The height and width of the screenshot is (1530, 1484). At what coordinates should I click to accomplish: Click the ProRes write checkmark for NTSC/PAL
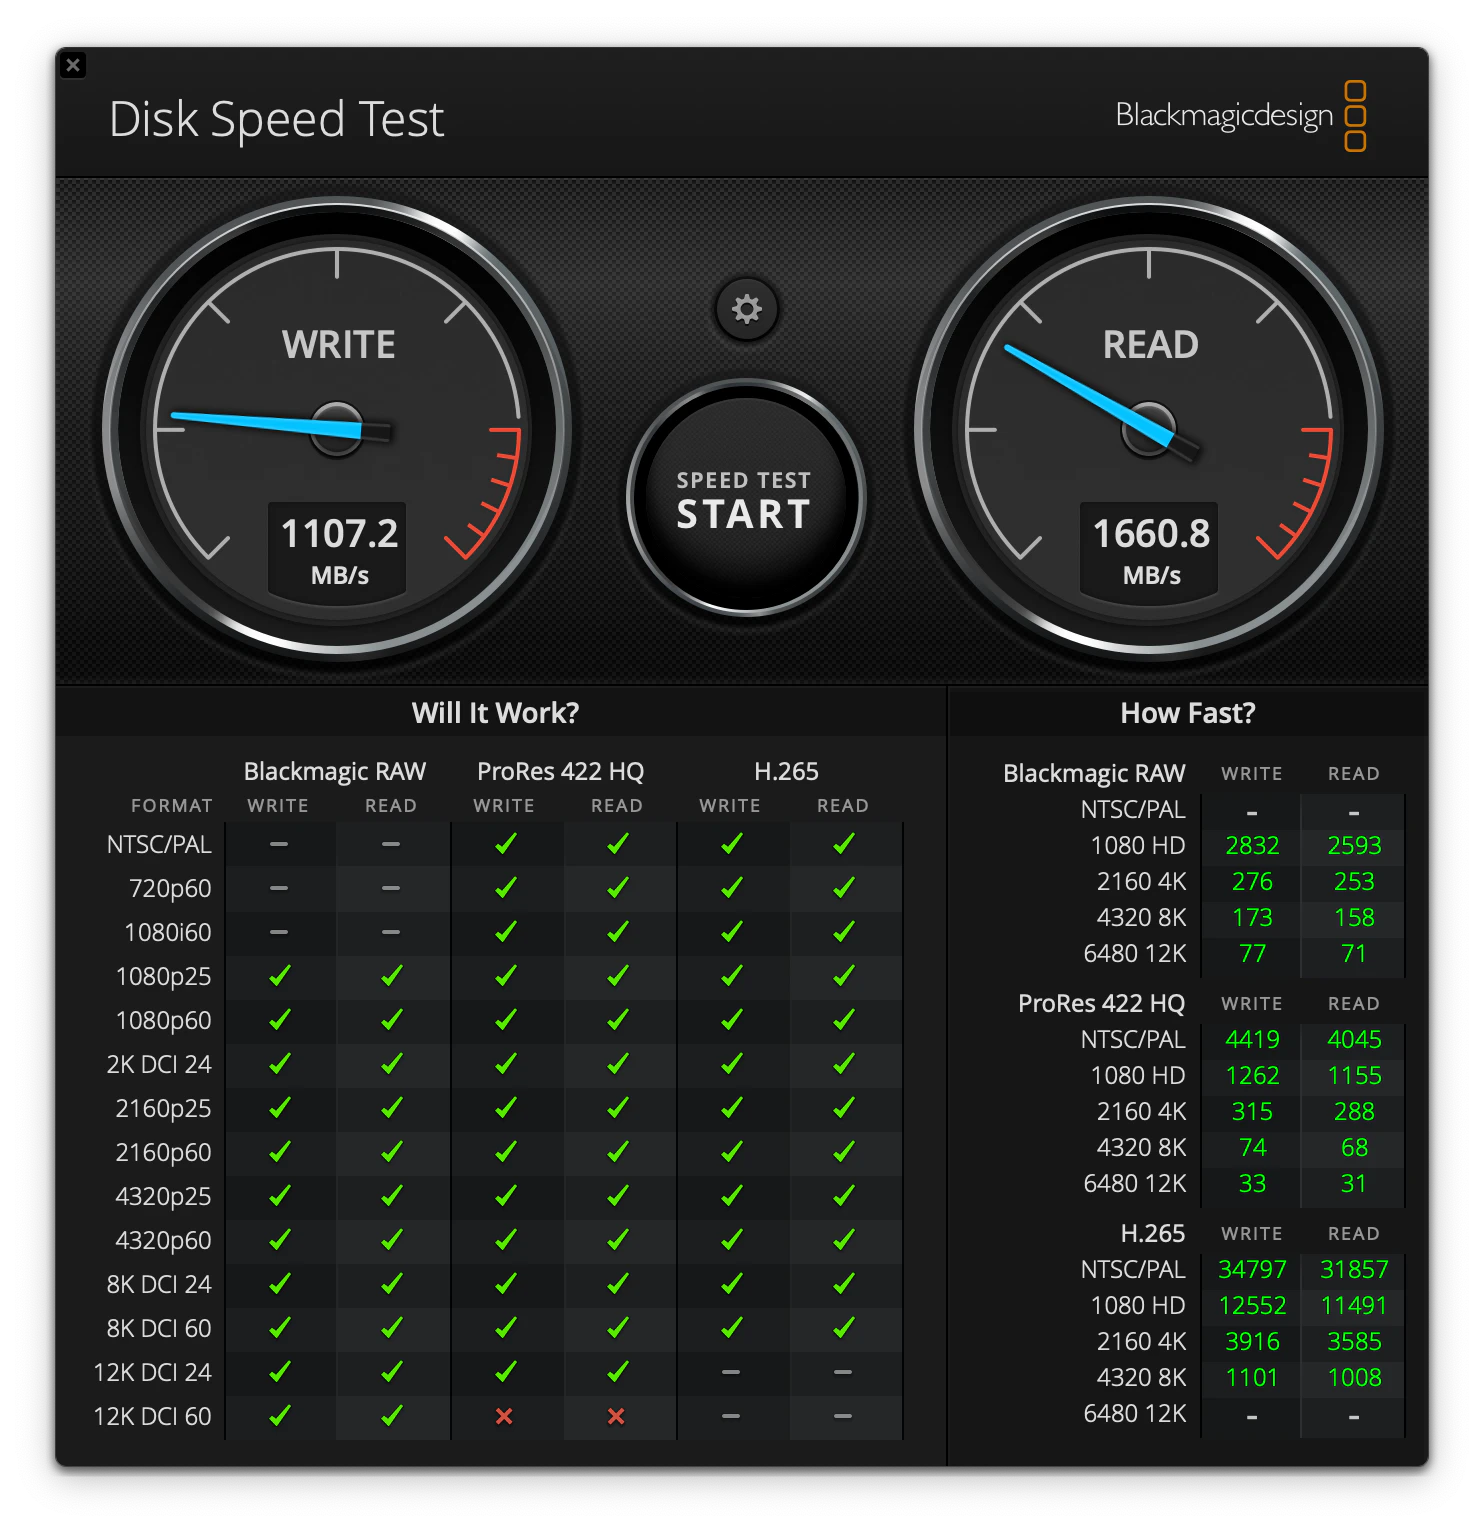[506, 844]
